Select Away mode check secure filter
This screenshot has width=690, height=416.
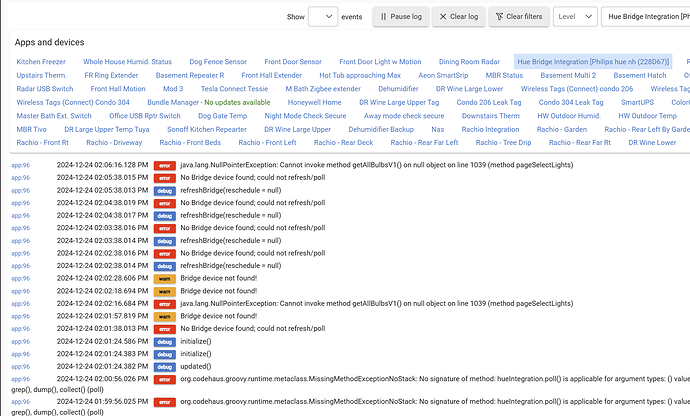404,116
